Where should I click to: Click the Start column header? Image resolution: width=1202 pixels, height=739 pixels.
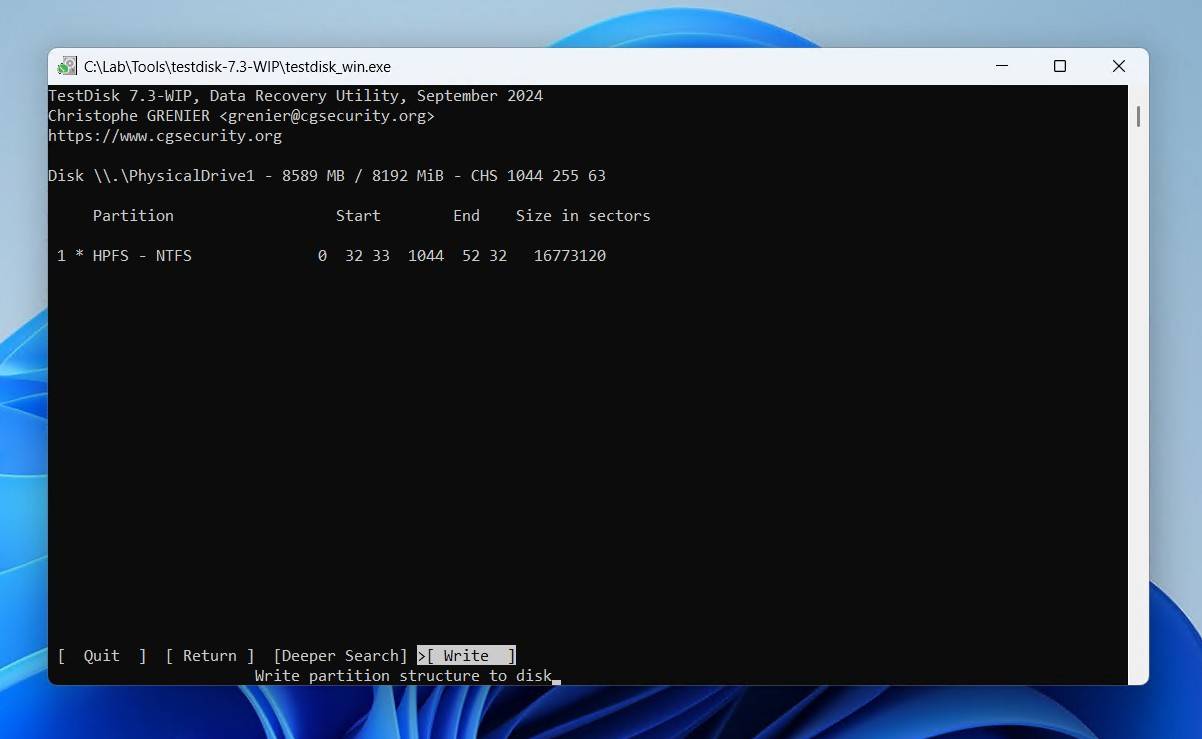tap(358, 216)
